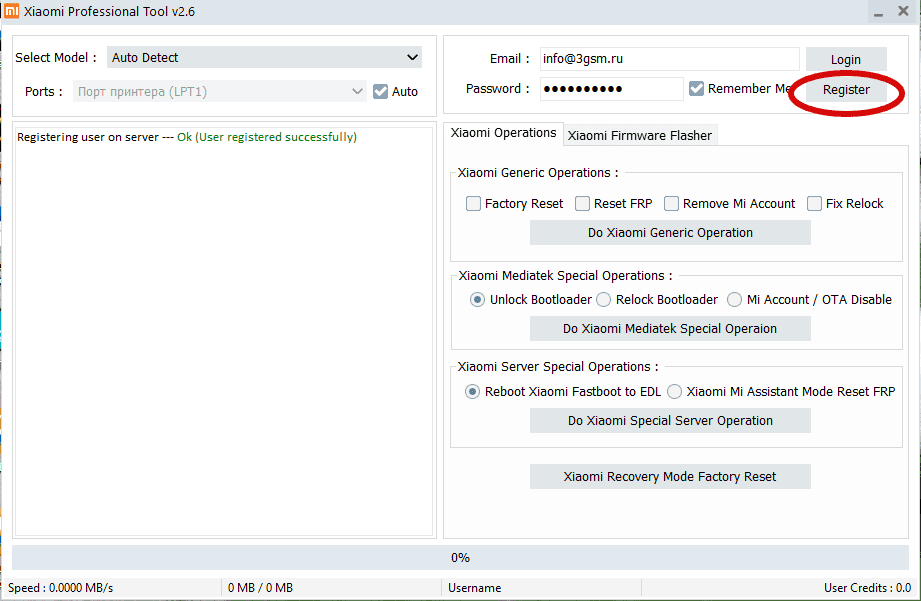The width and height of the screenshot is (921, 601).
Task: Enable the Fix Relock checkbox
Action: point(814,204)
